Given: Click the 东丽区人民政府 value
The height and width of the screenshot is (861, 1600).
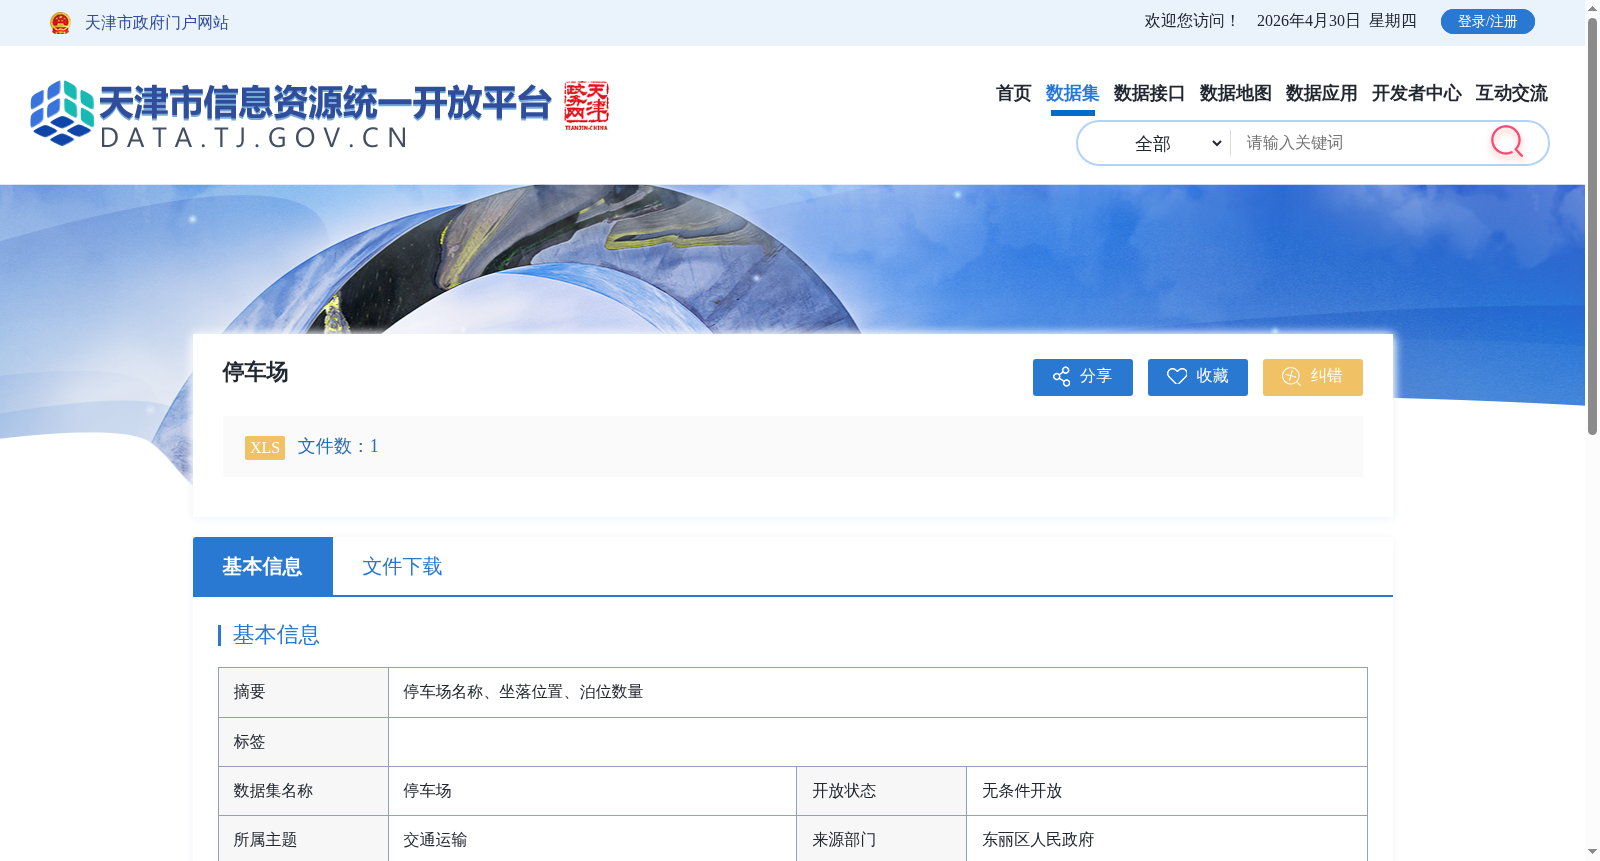Looking at the screenshot, I should [1038, 840].
